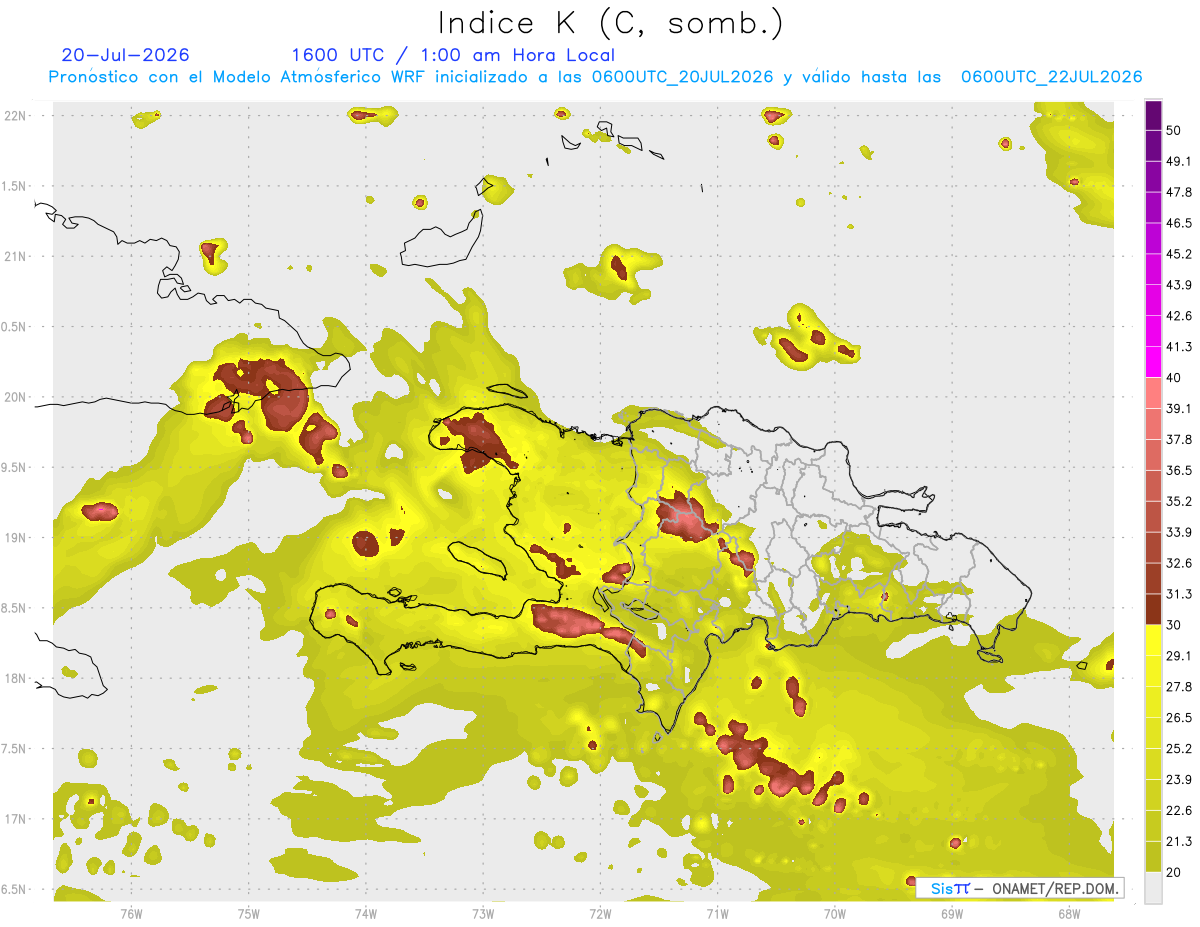The image size is (1200, 927).
Task: Select the dark brown swatch between 30 and 31.3
Action: (1153, 609)
